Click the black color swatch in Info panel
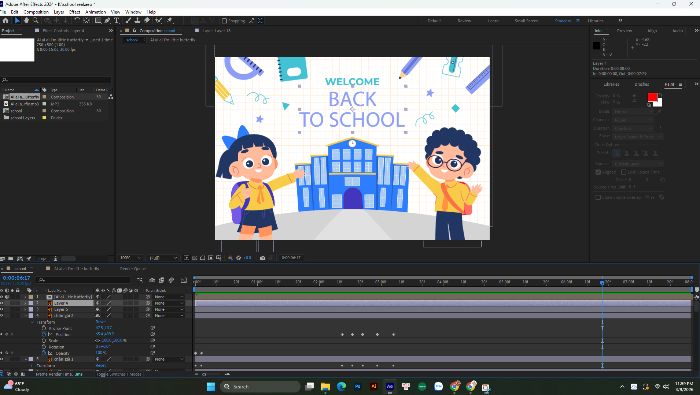The image size is (700, 395). pos(596,46)
